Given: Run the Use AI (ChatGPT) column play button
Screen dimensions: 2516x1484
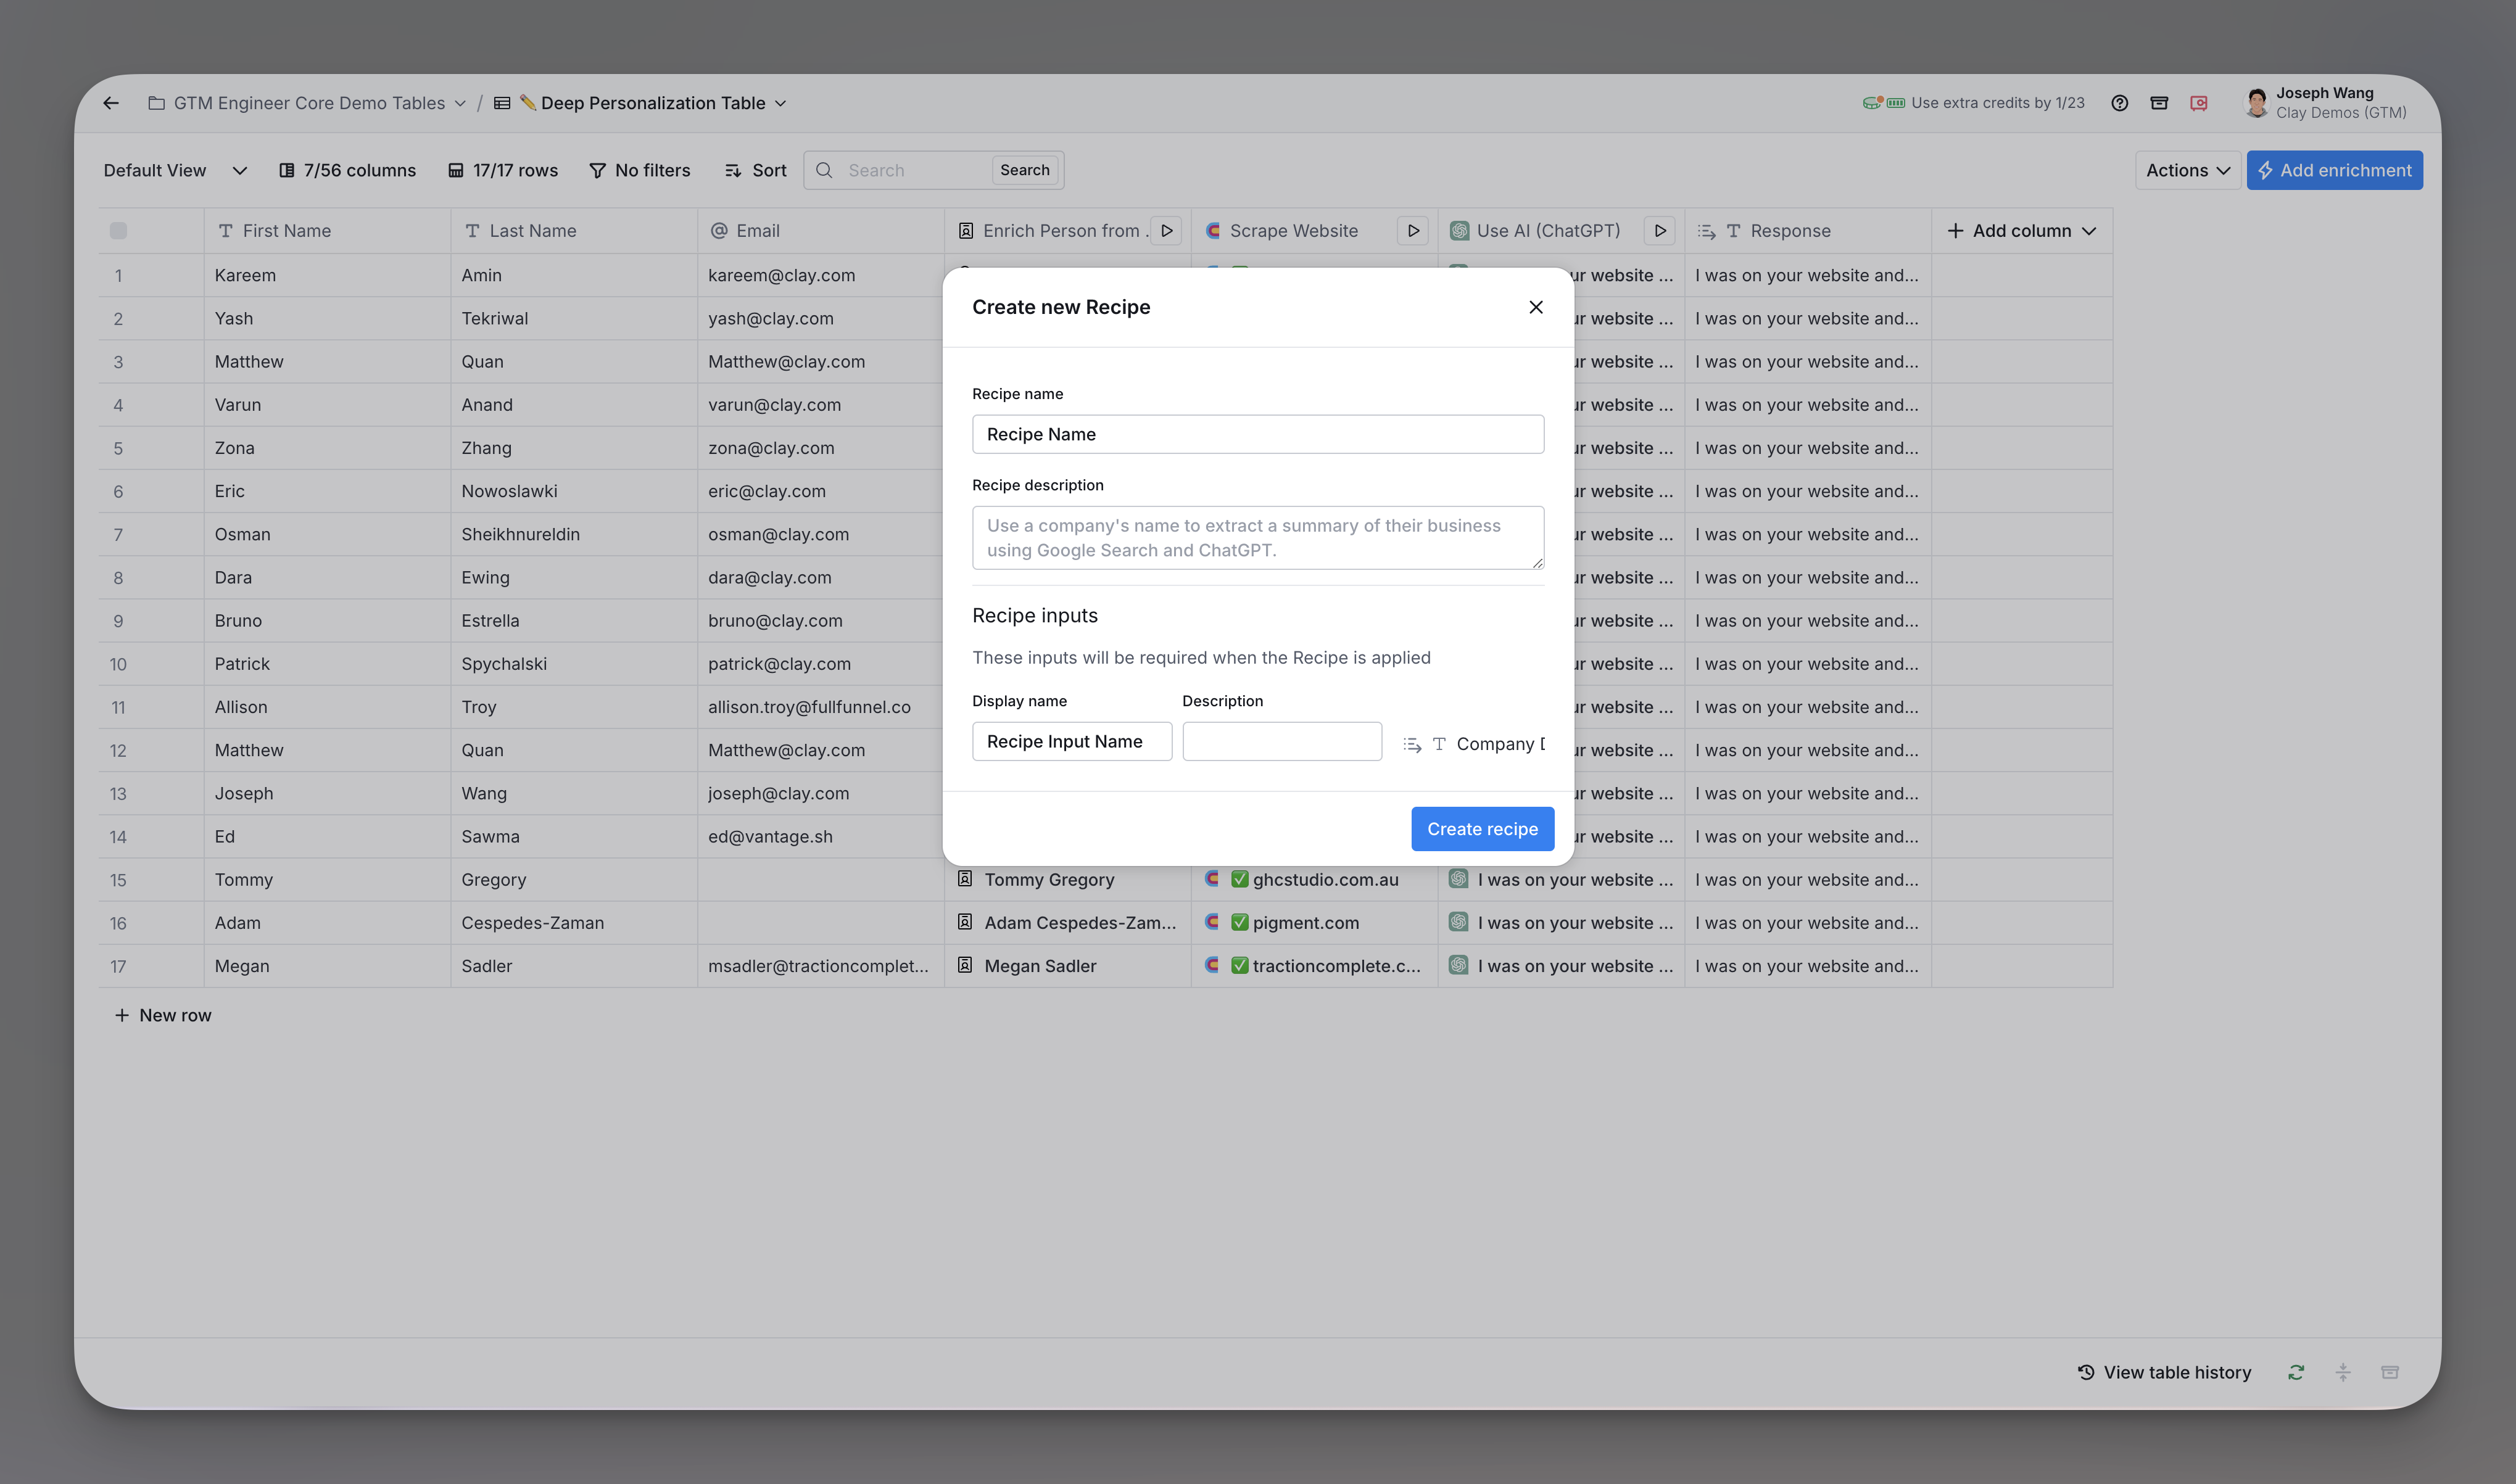Looking at the screenshot, I should (x=1660, y=231).
